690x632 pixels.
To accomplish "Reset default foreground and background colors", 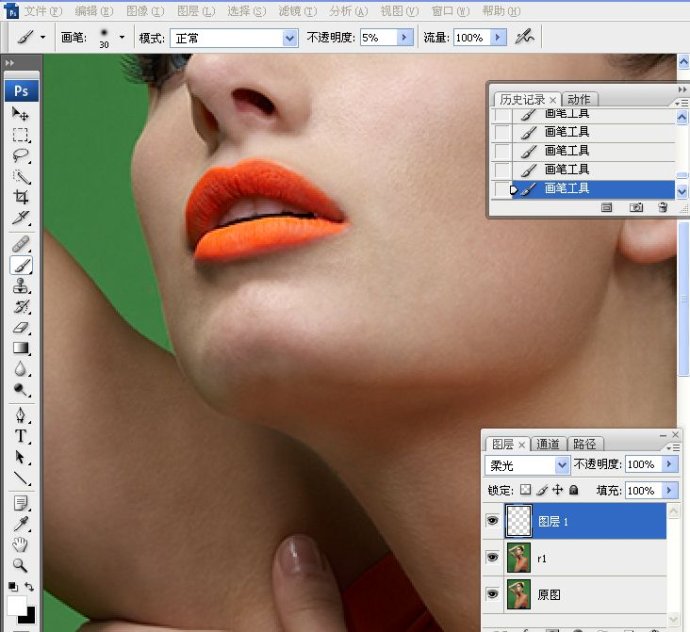I will [x=13, y=587].
